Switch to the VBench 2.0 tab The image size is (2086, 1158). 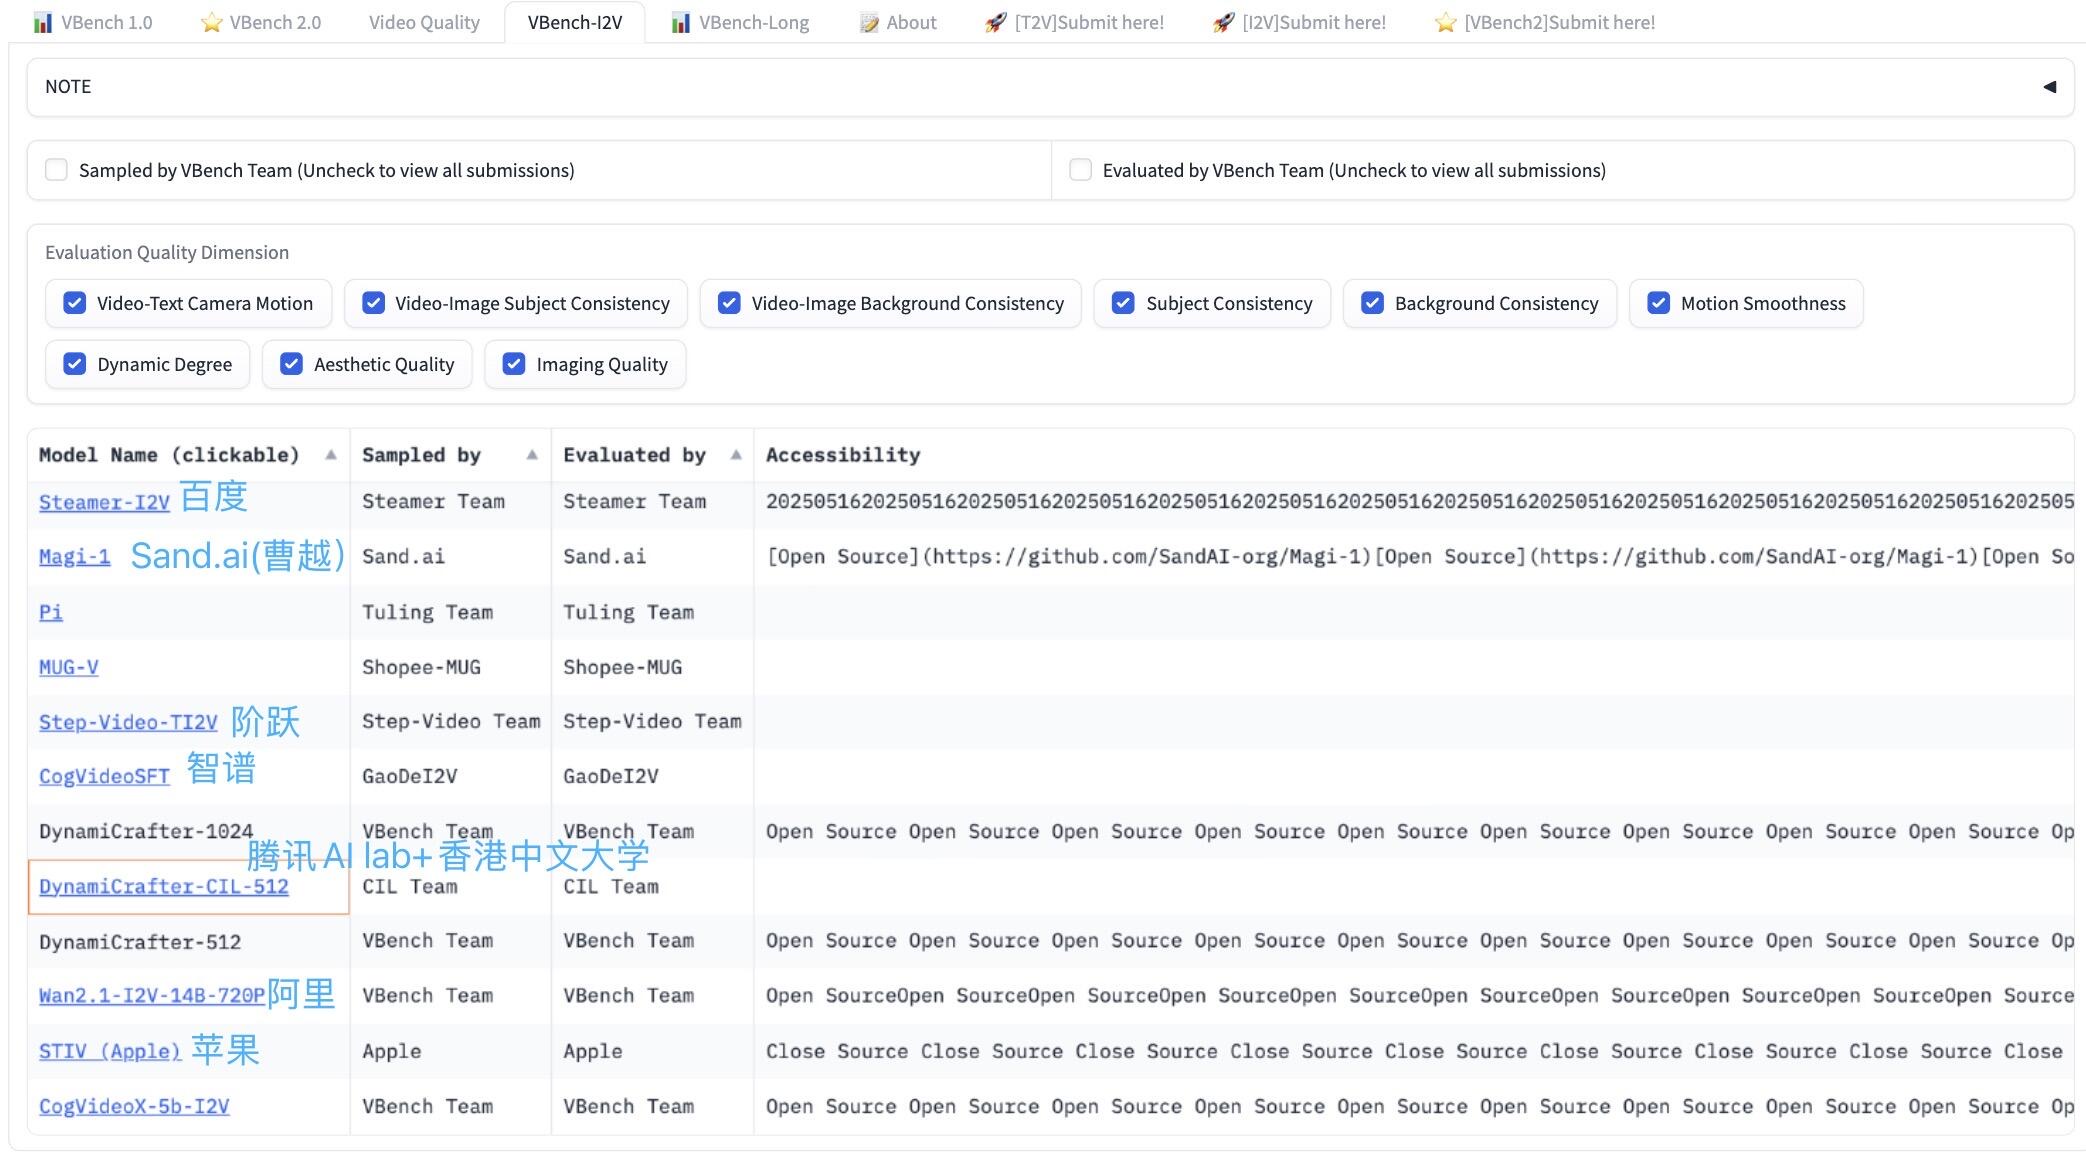point(261,22)
